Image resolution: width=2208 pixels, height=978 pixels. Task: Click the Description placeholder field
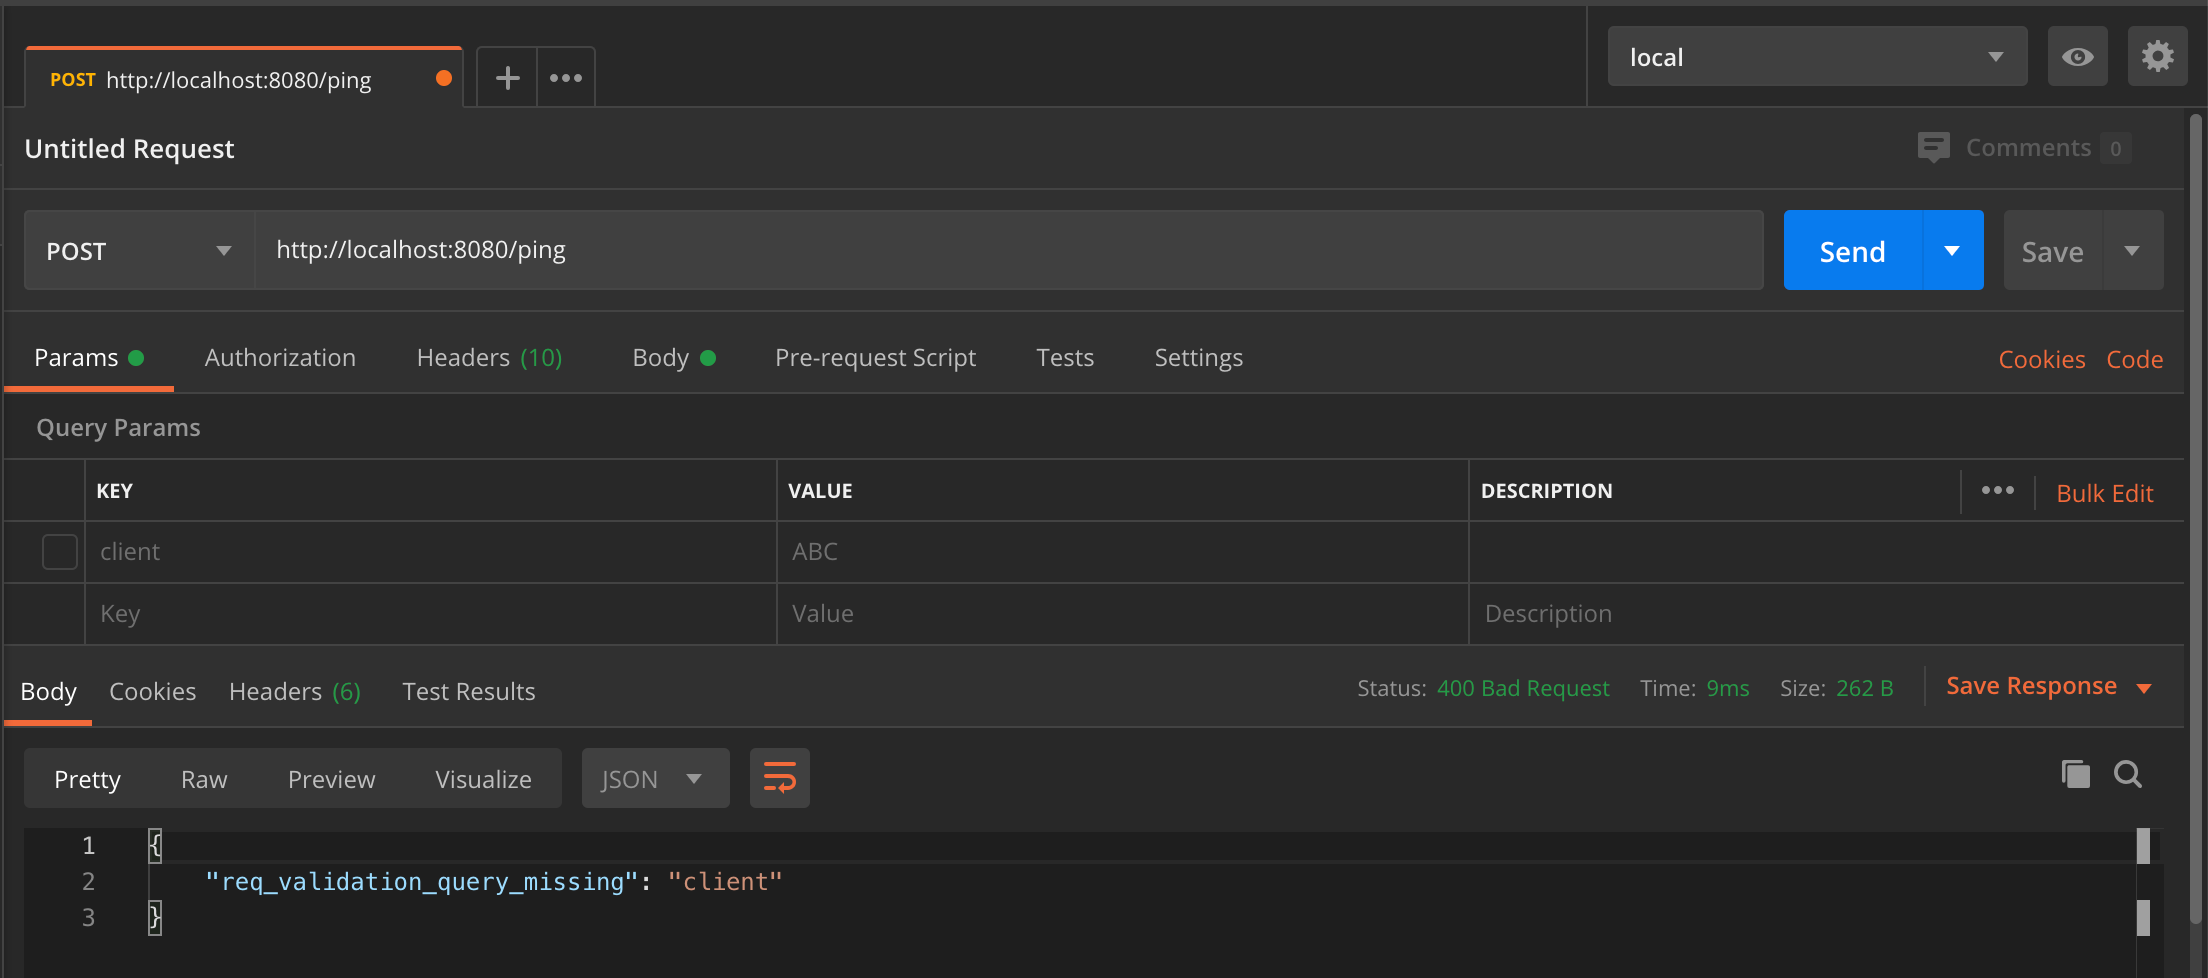(1826, 614)
